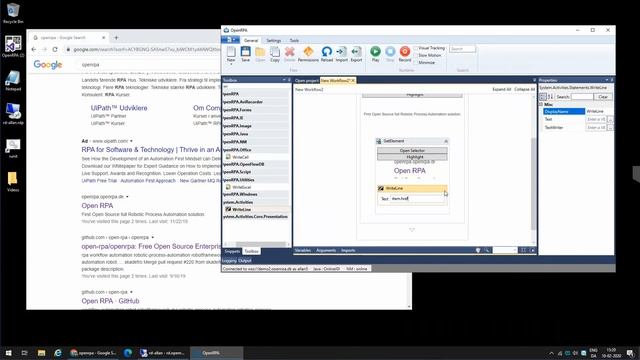Save the workflow with the Save icon
This screenshot has height=360, width=640.
[245, 52]
